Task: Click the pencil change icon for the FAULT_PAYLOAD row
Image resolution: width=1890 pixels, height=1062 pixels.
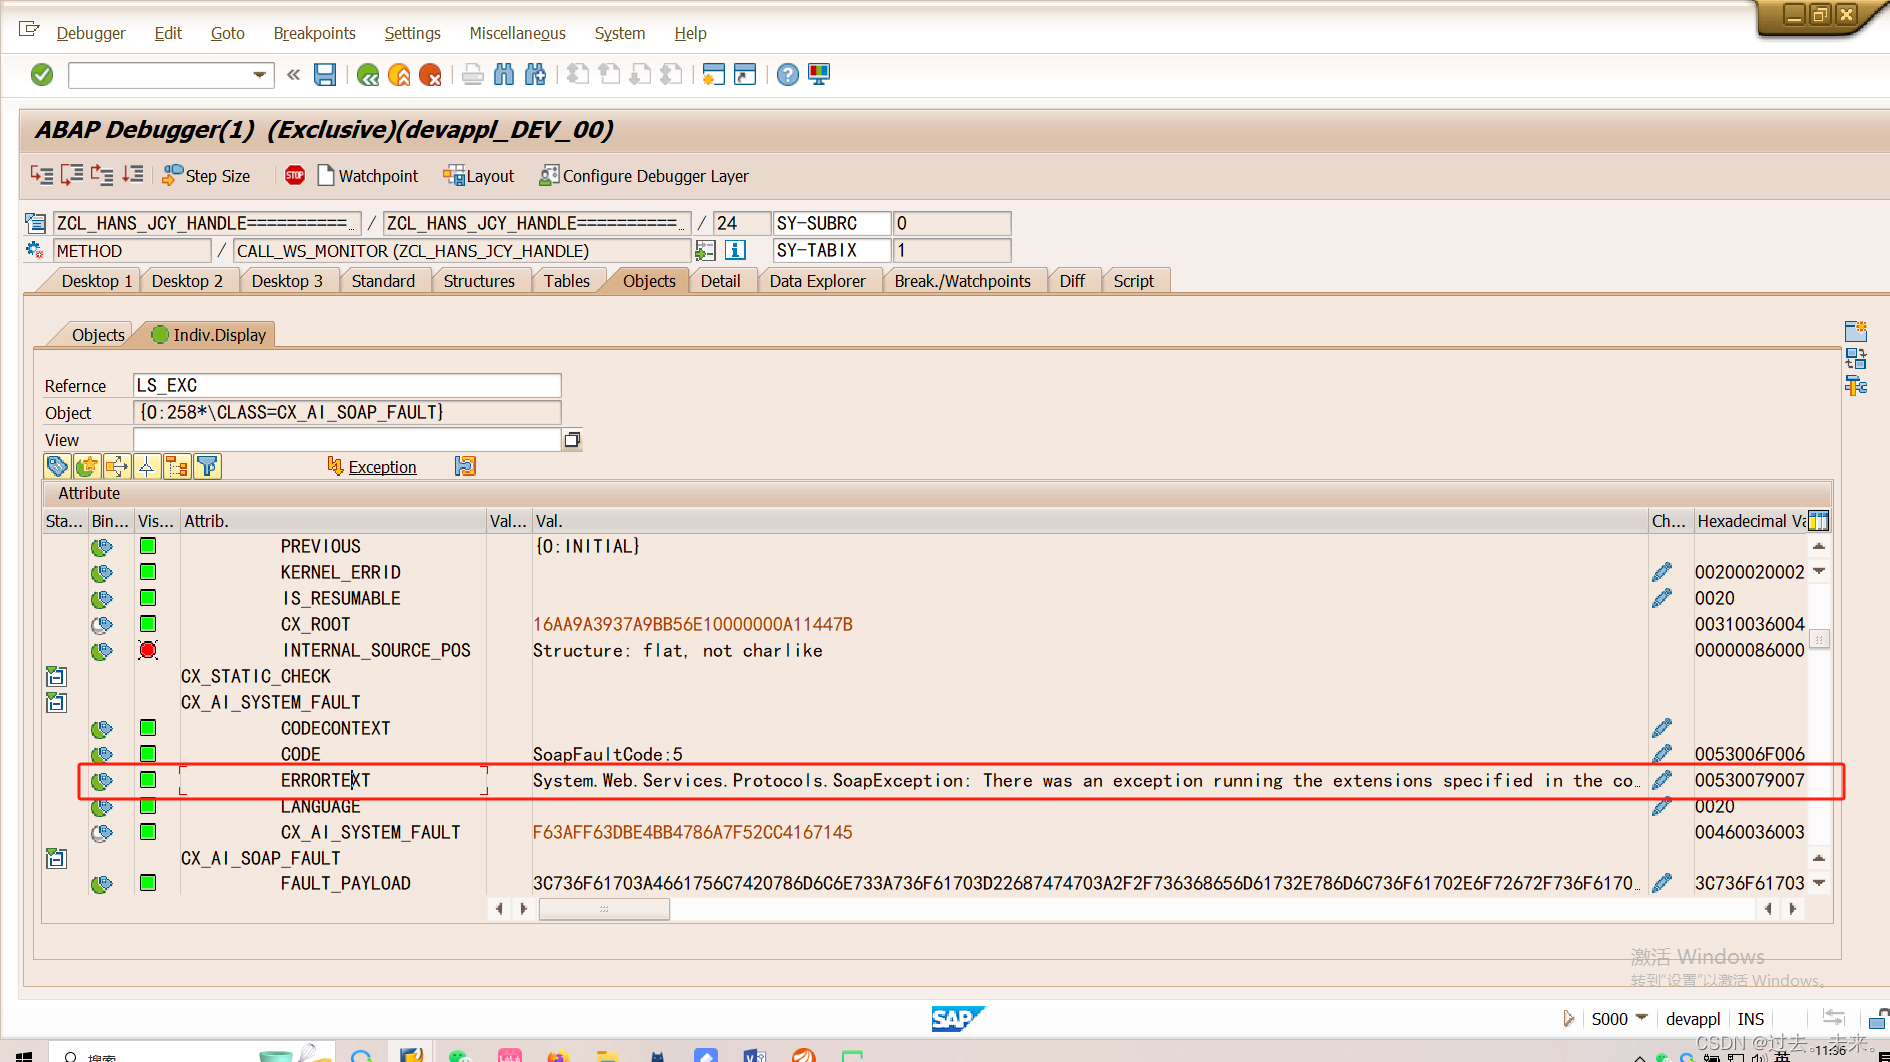Action: click(1662, 883)
